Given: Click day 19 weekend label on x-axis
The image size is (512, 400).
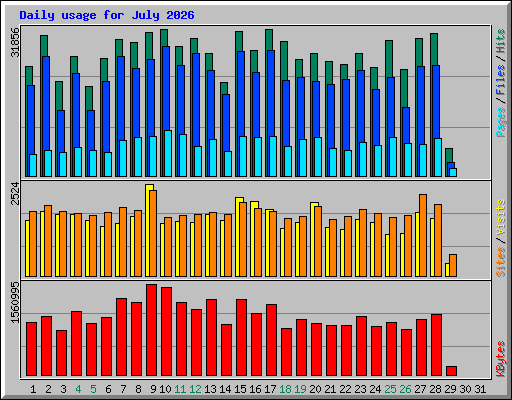Looking at the screenshot, I should click(x=301, y=389).
